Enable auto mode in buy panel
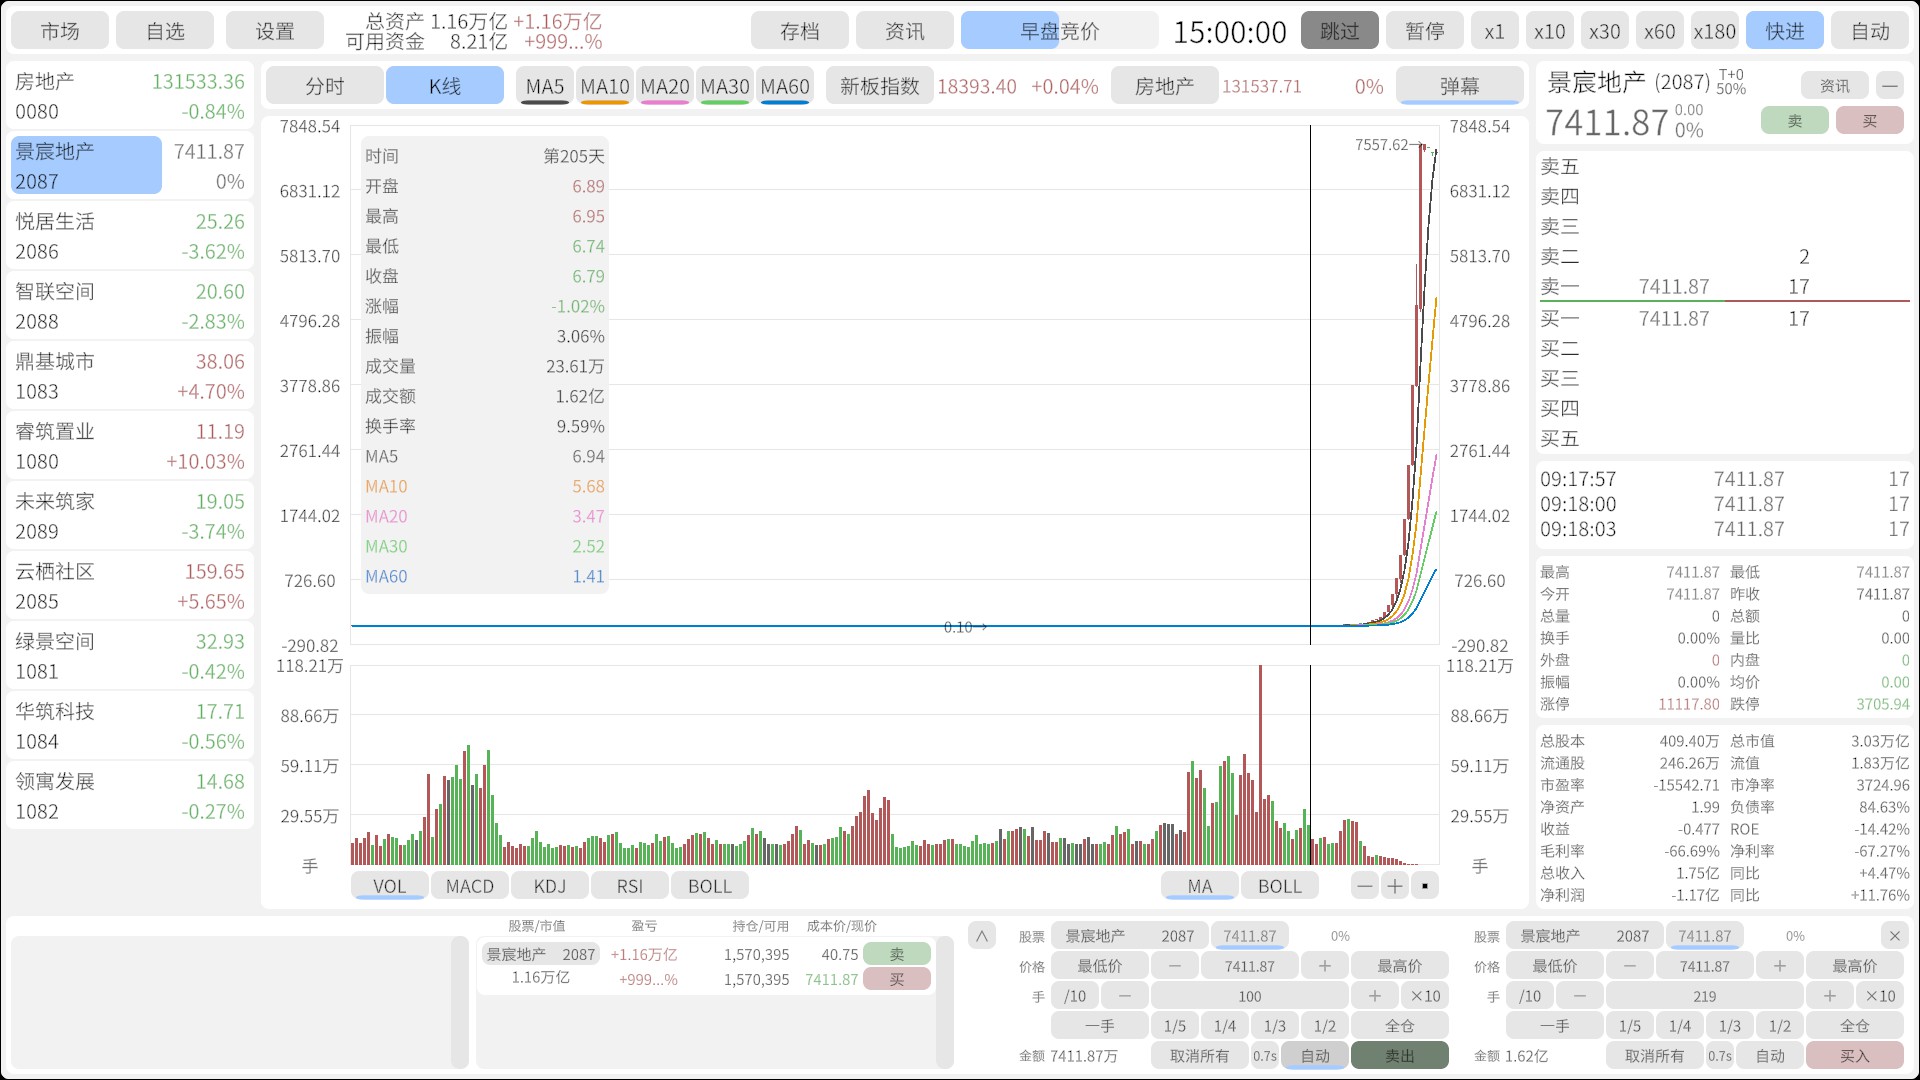The height and width of the screenshot is (1080, 1920). [x=1769, y=1056]
